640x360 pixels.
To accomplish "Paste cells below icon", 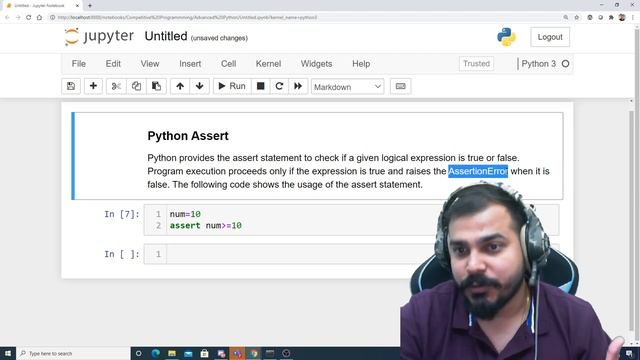I will pyautogui.click(x=156, y=86).
